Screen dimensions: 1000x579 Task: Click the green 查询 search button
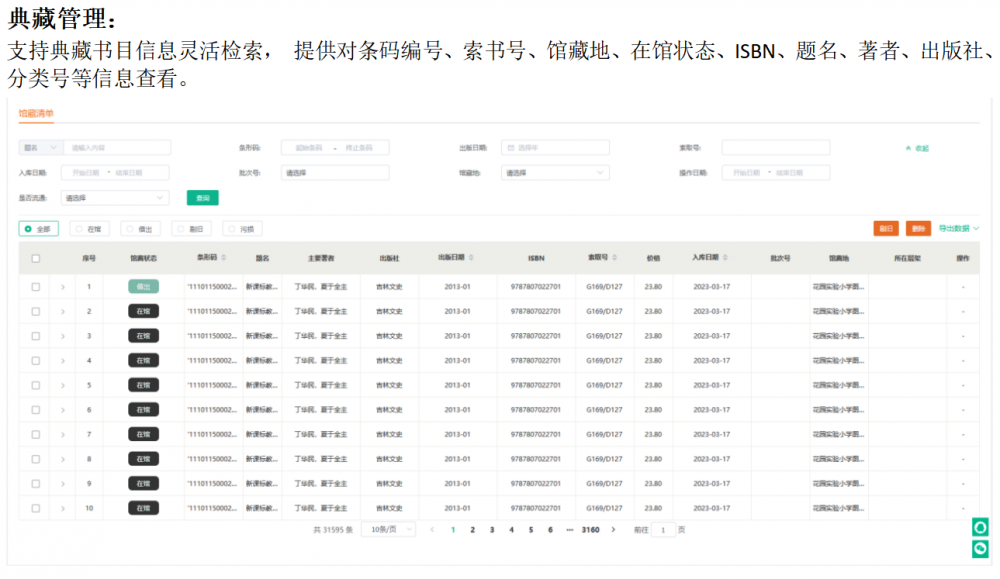[202, 198]
